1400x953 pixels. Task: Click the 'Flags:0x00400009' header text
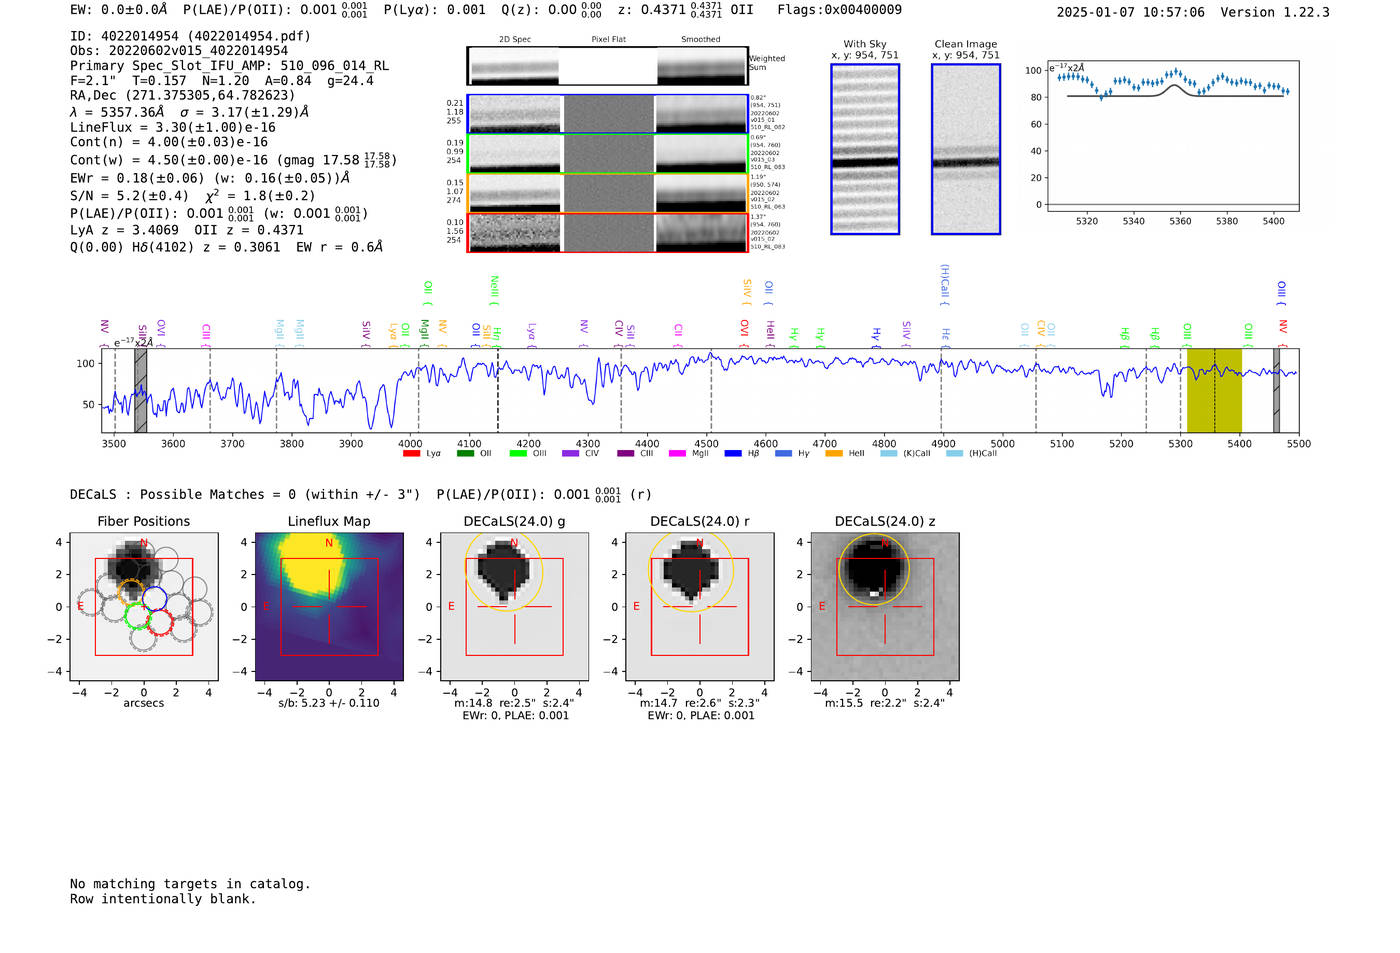point(840,10)
